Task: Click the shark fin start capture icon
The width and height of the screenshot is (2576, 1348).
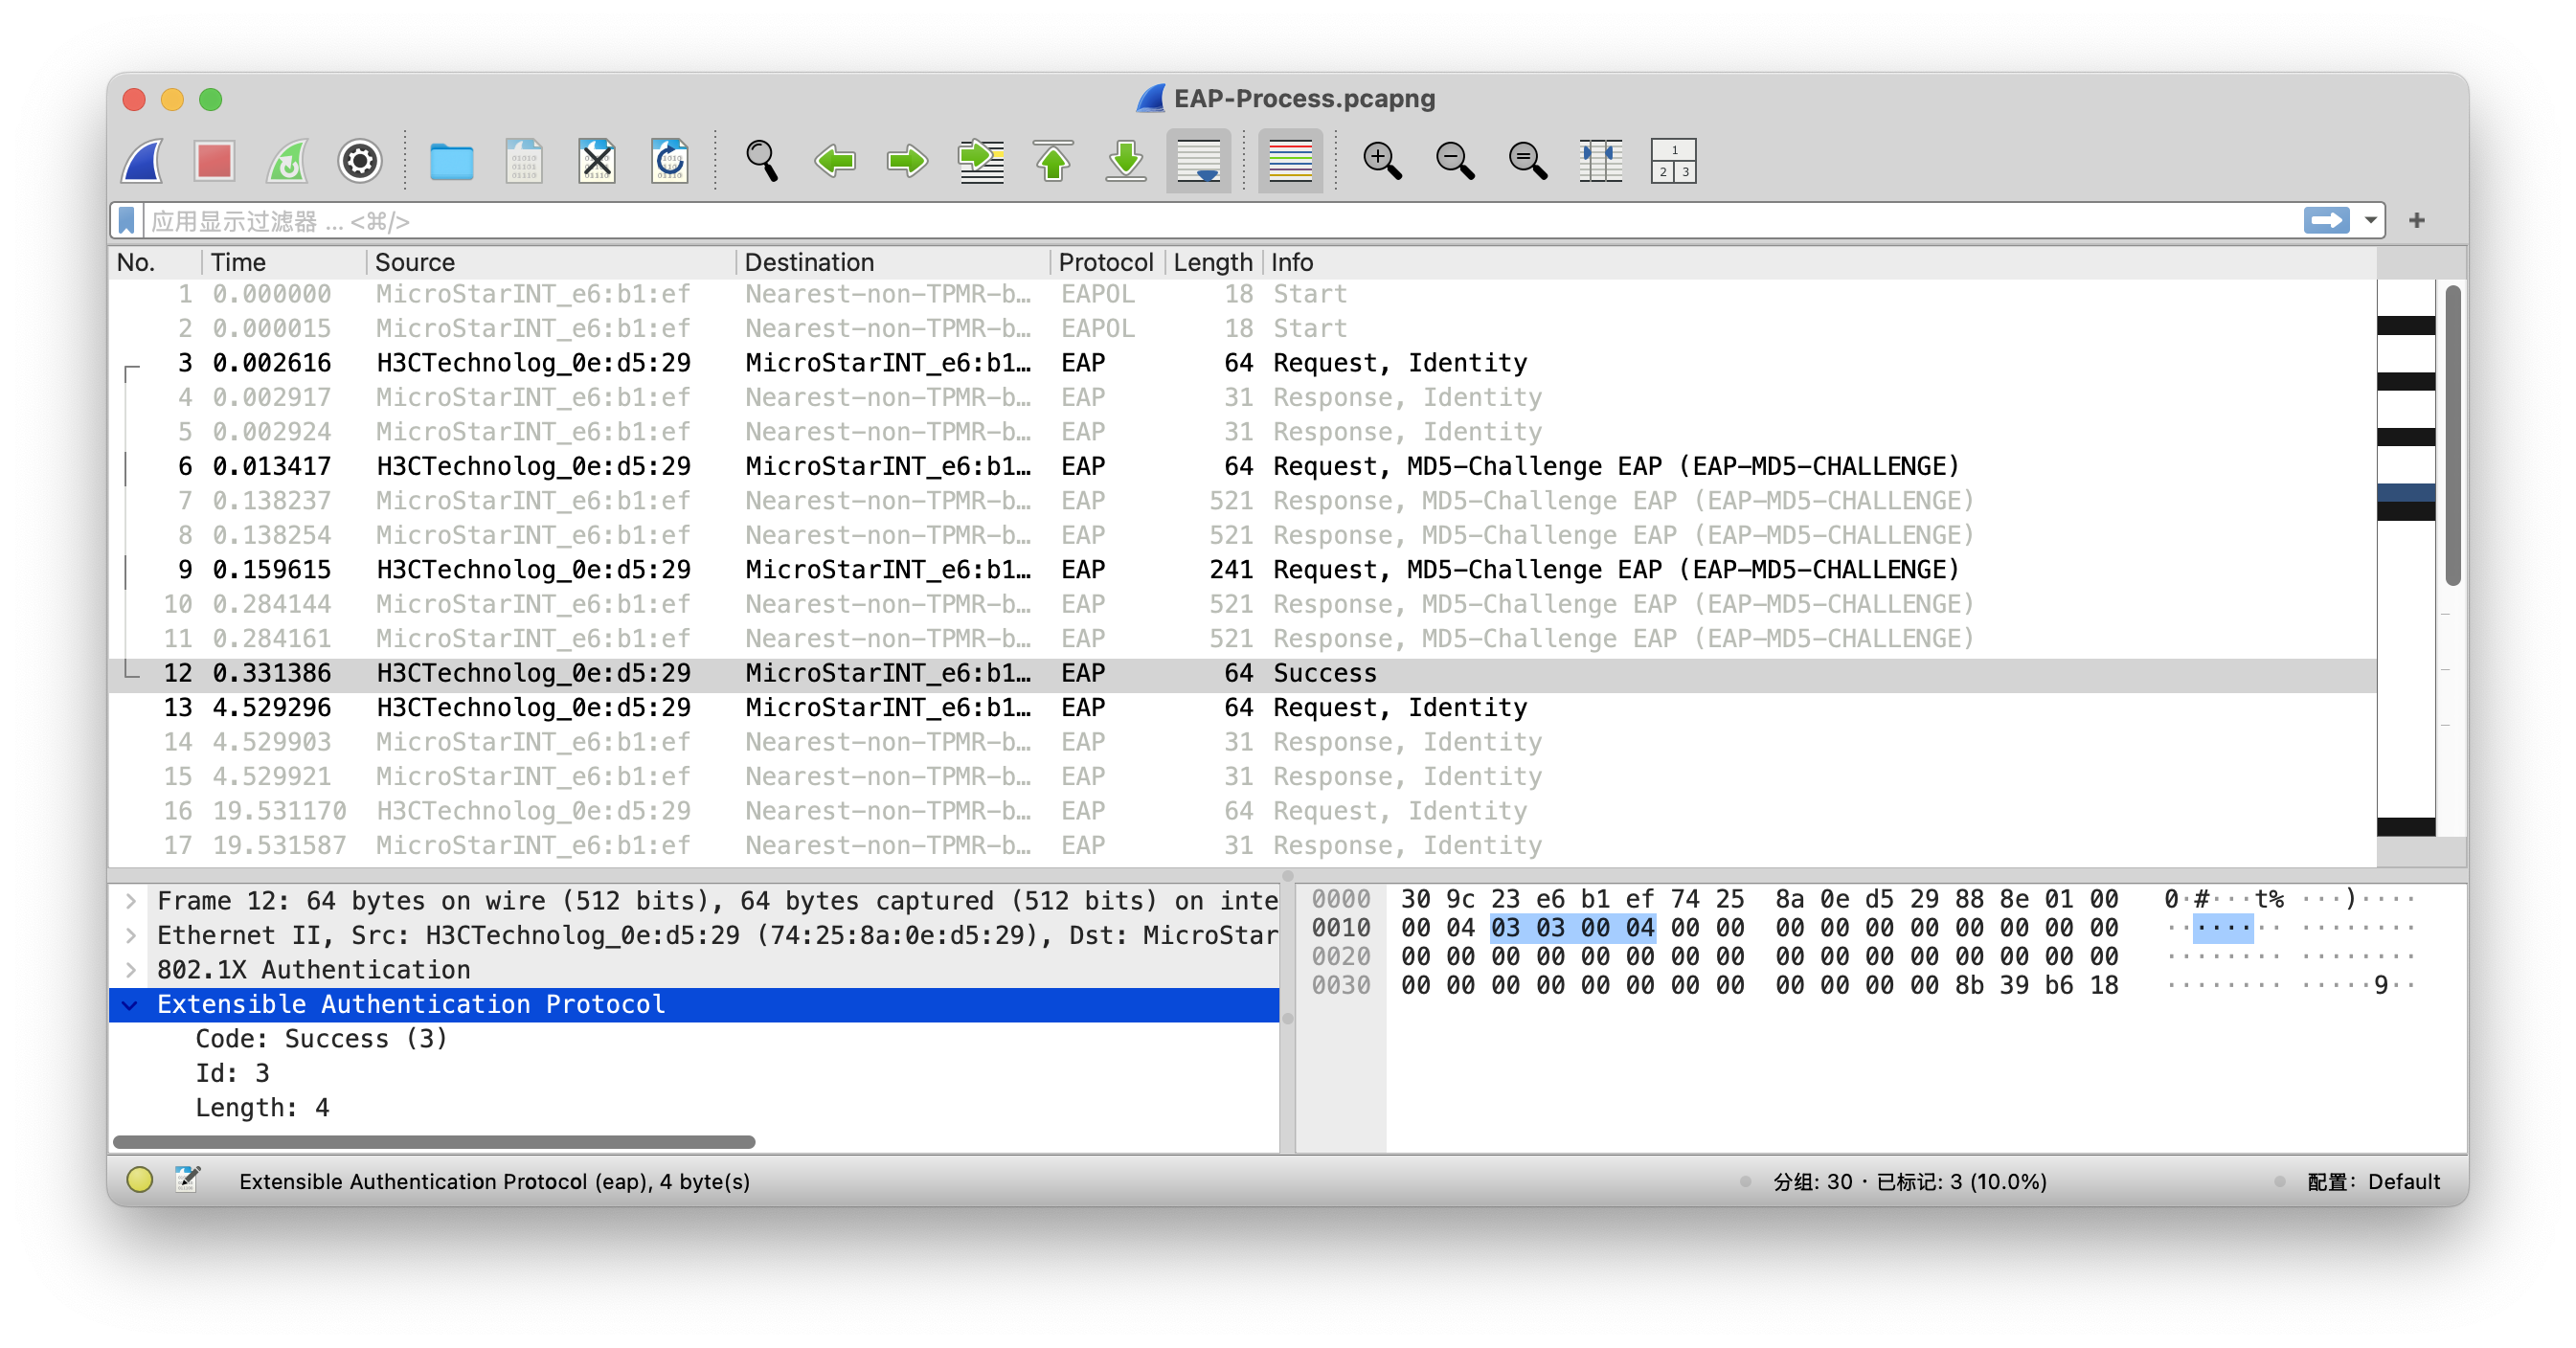Action: point(142,160)
